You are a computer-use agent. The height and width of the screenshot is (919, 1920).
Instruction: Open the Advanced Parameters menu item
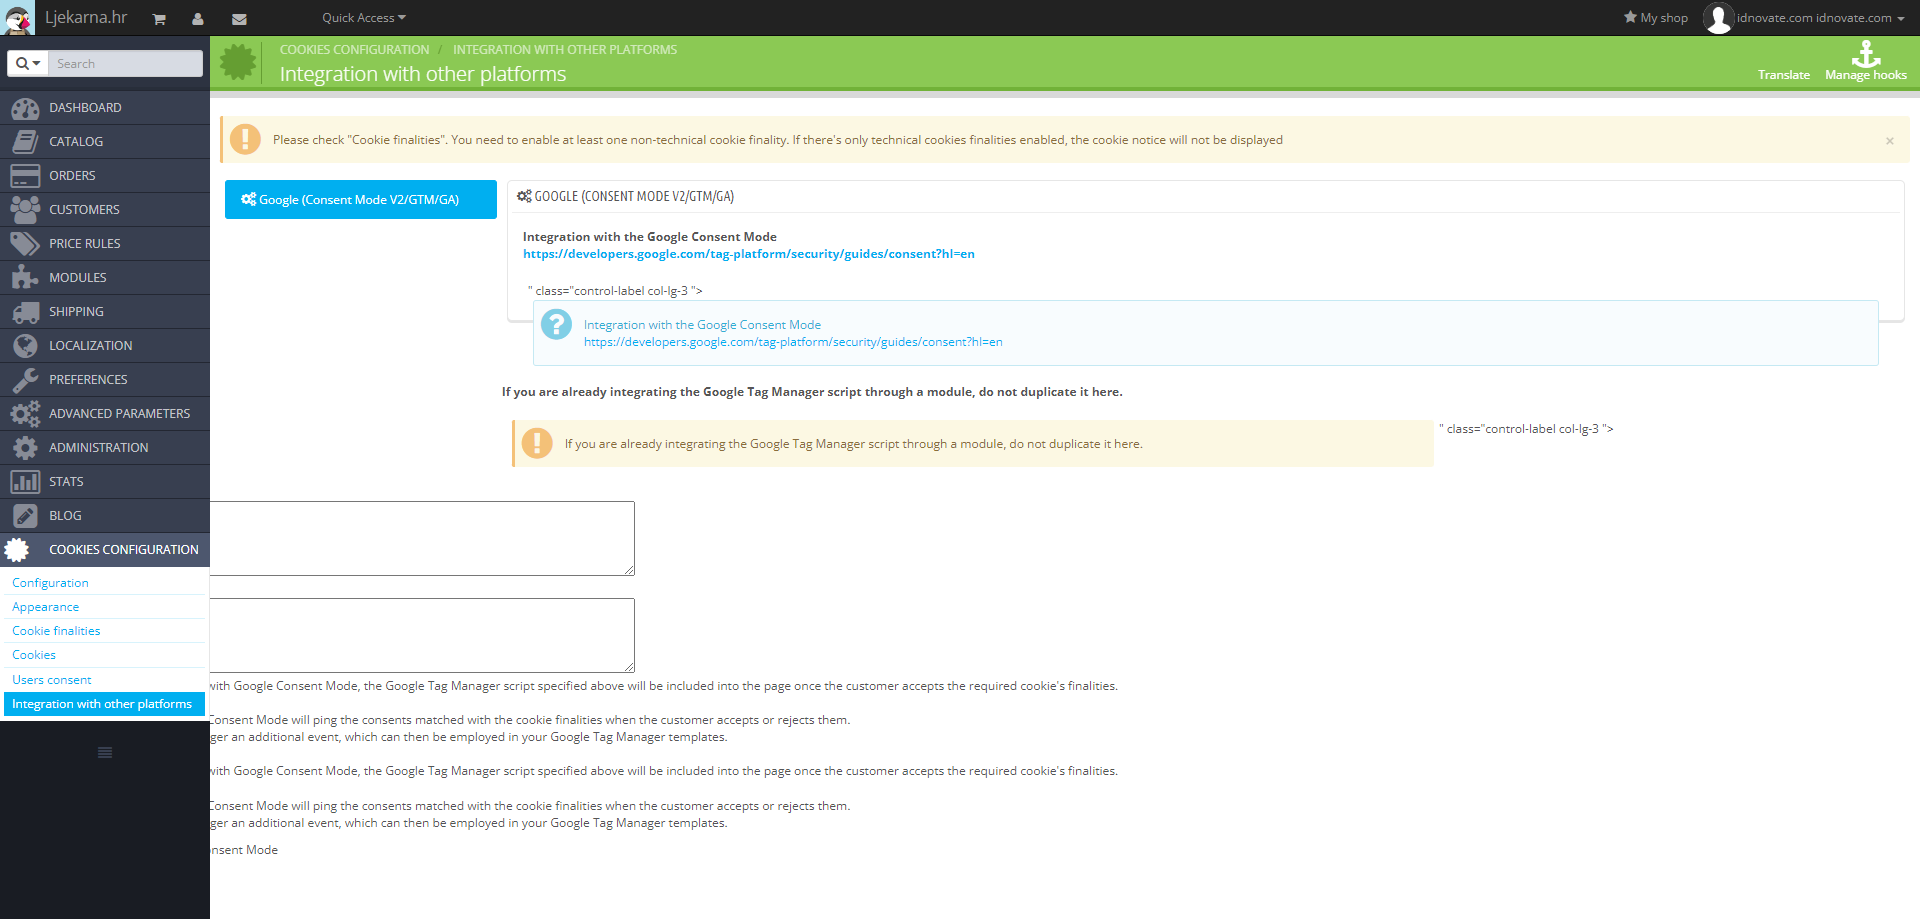click(x=105, y=414)
